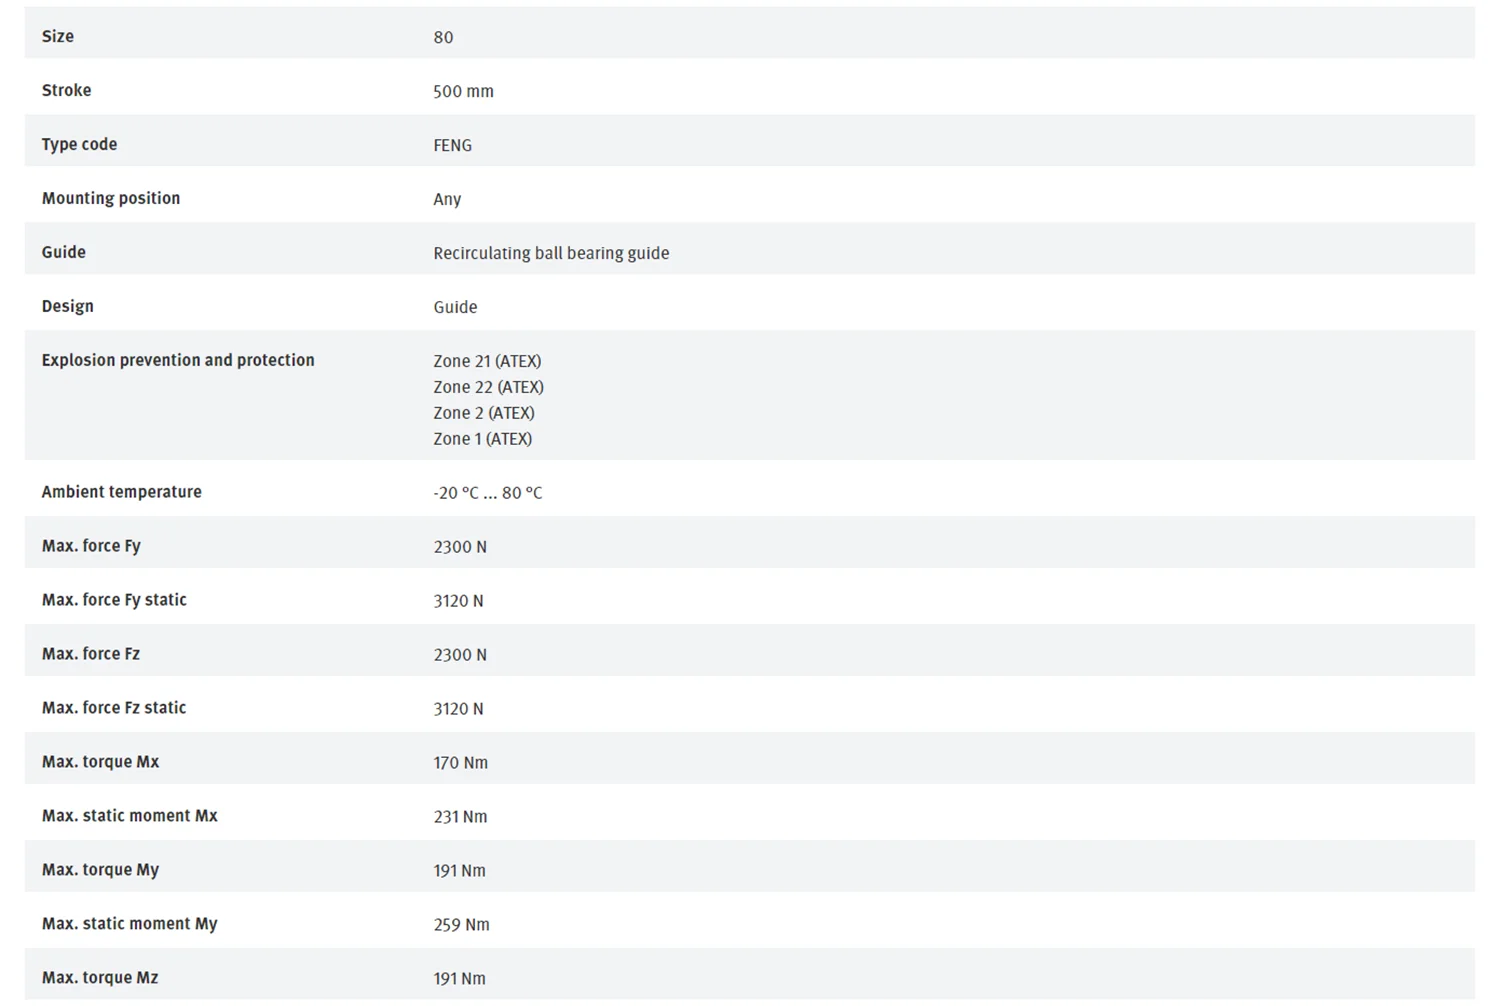Click the Max. force Fy label
1500x1006 pixels.
[x=91, y=546]
